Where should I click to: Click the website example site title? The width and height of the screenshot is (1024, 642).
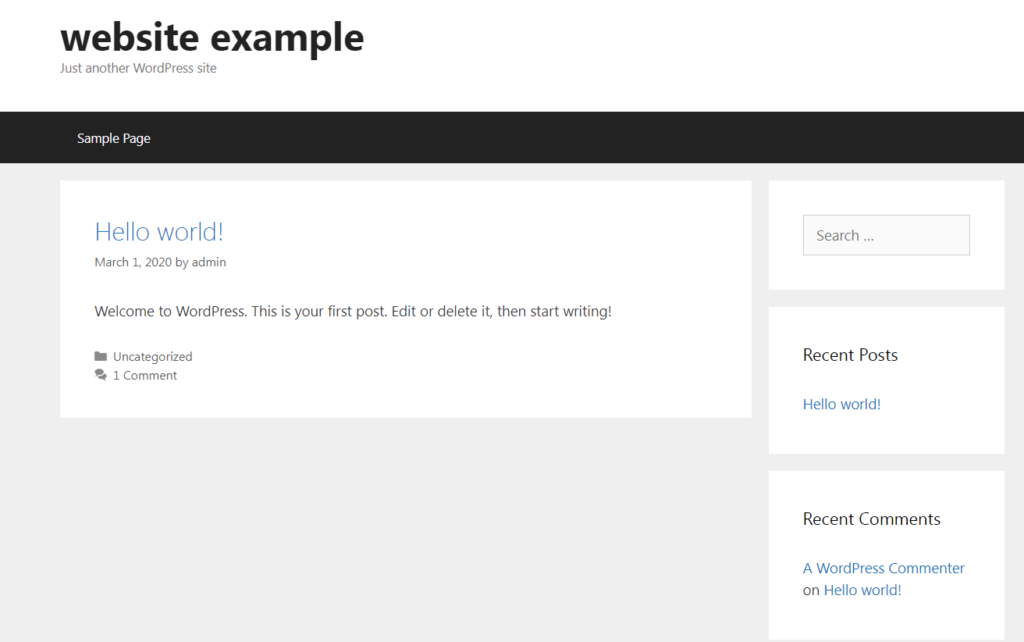point(211,37)
